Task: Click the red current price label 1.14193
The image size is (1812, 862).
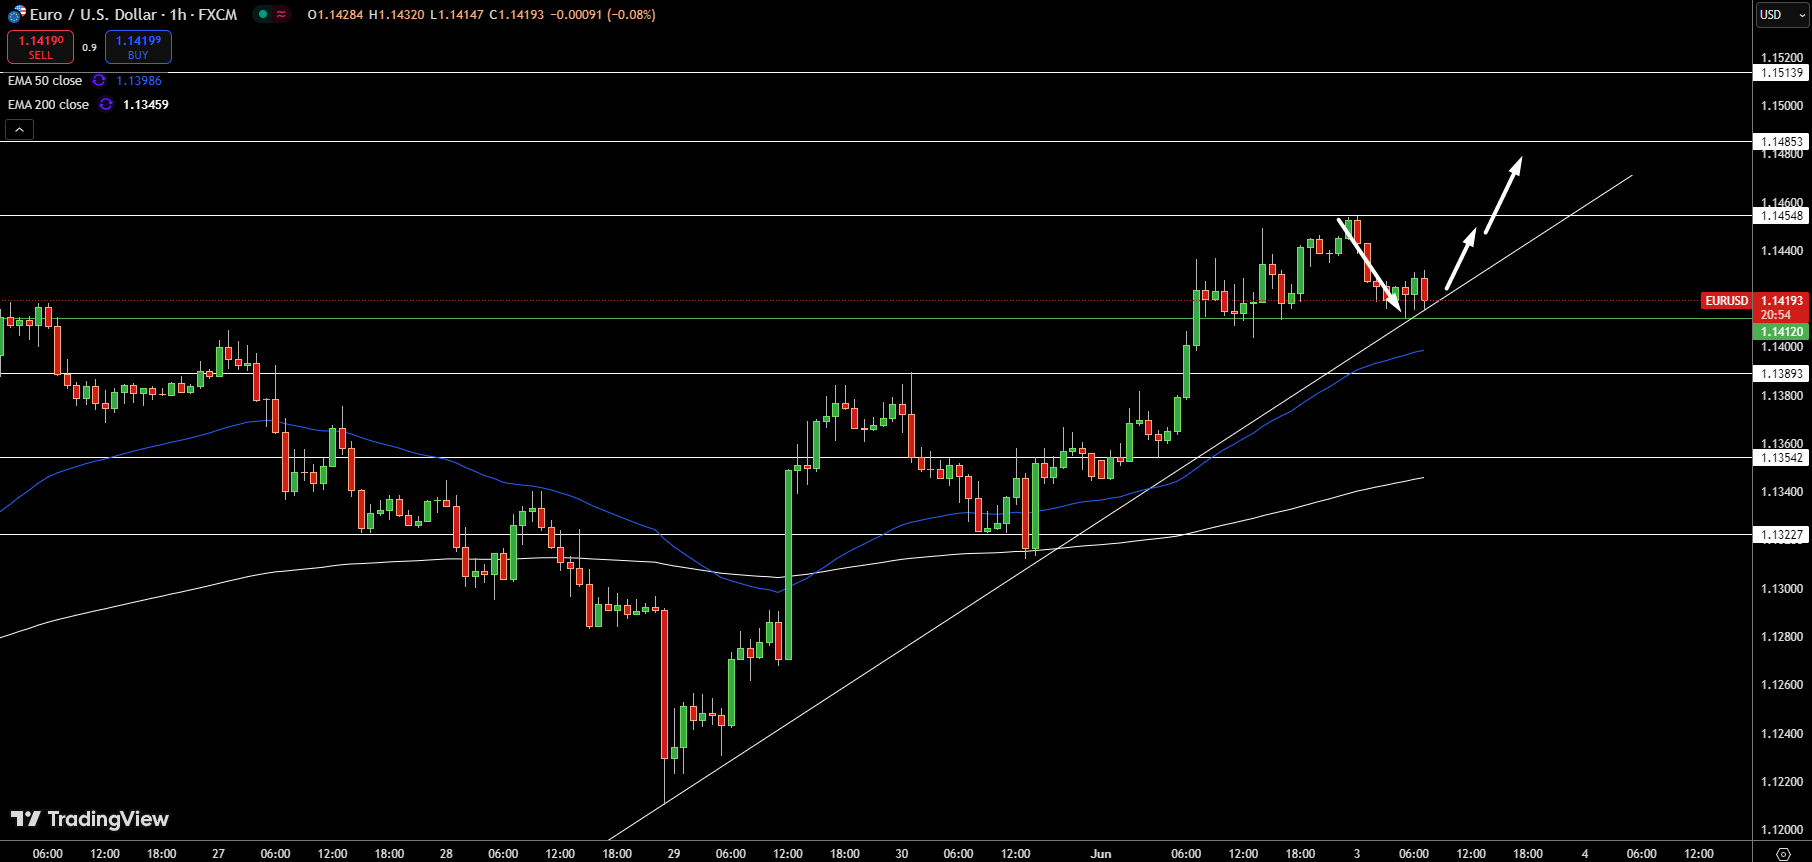Action: click(x=1782, y=300)
